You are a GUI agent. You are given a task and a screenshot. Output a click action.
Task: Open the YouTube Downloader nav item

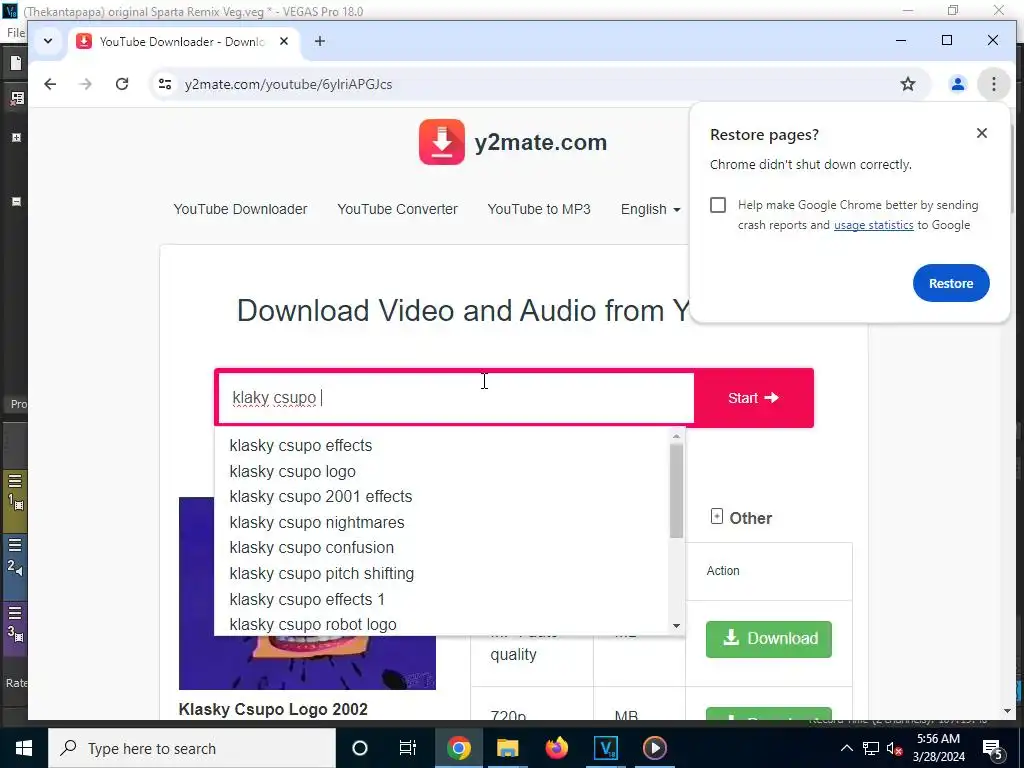coord(240,209)
